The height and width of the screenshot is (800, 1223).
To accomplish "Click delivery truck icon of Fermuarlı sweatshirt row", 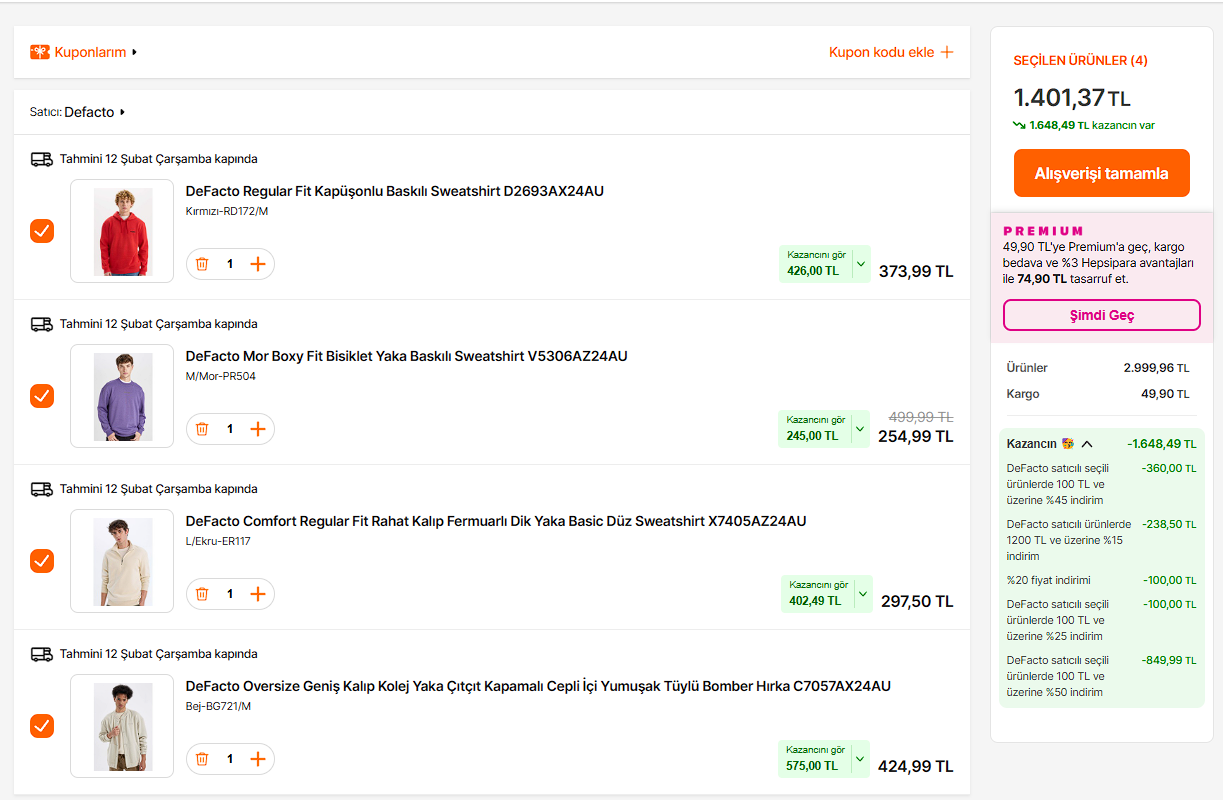I will tap(42, 489).
